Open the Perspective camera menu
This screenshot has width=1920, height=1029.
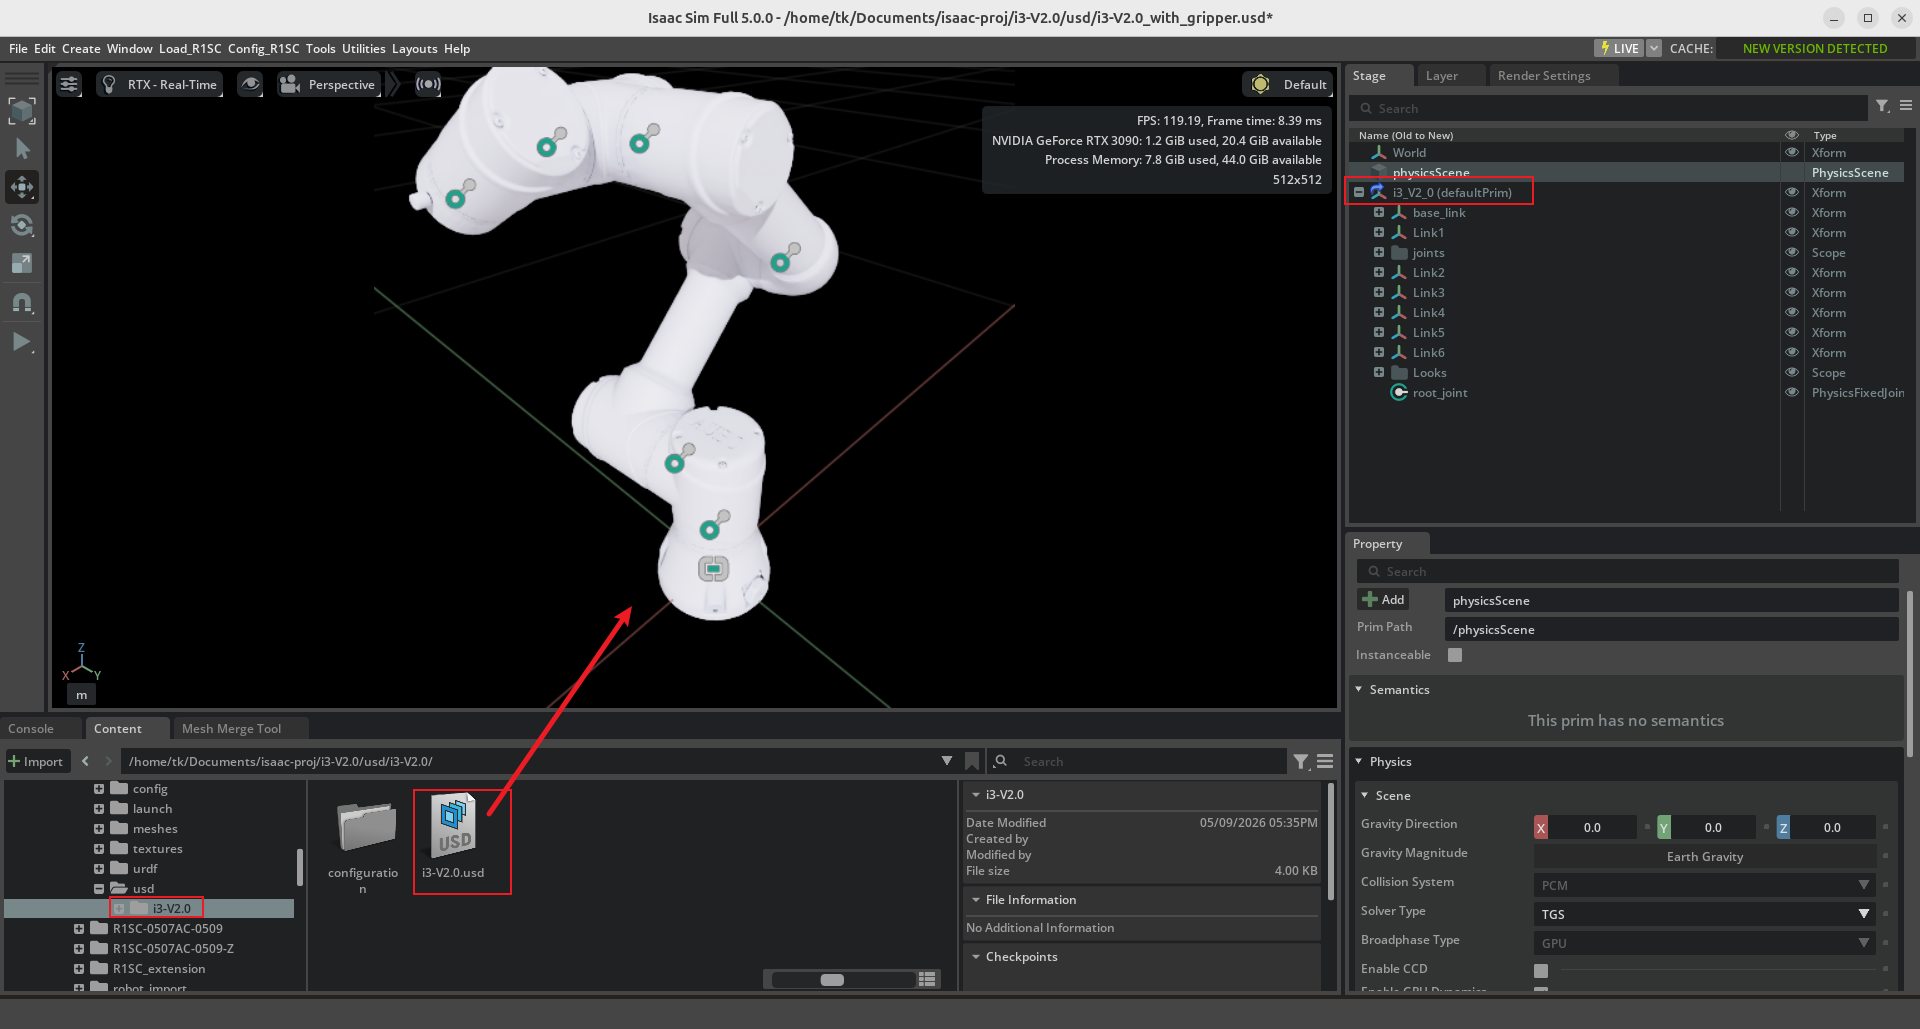click(328, 84)
